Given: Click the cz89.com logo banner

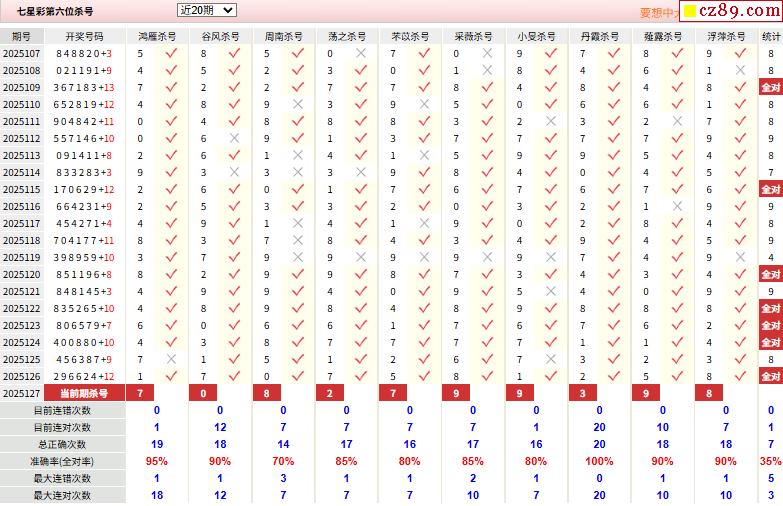Looking at the screenshot, I should pos(731,10).
